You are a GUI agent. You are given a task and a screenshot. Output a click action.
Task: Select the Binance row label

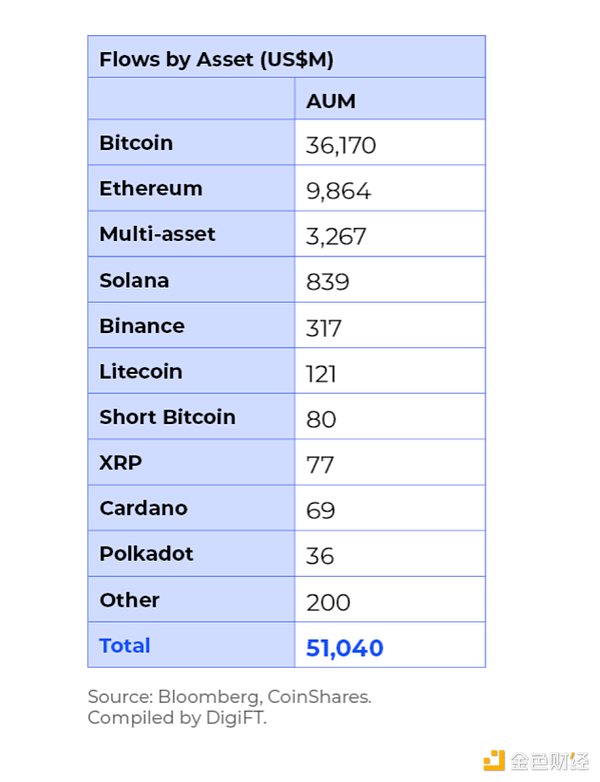(142, 326)
